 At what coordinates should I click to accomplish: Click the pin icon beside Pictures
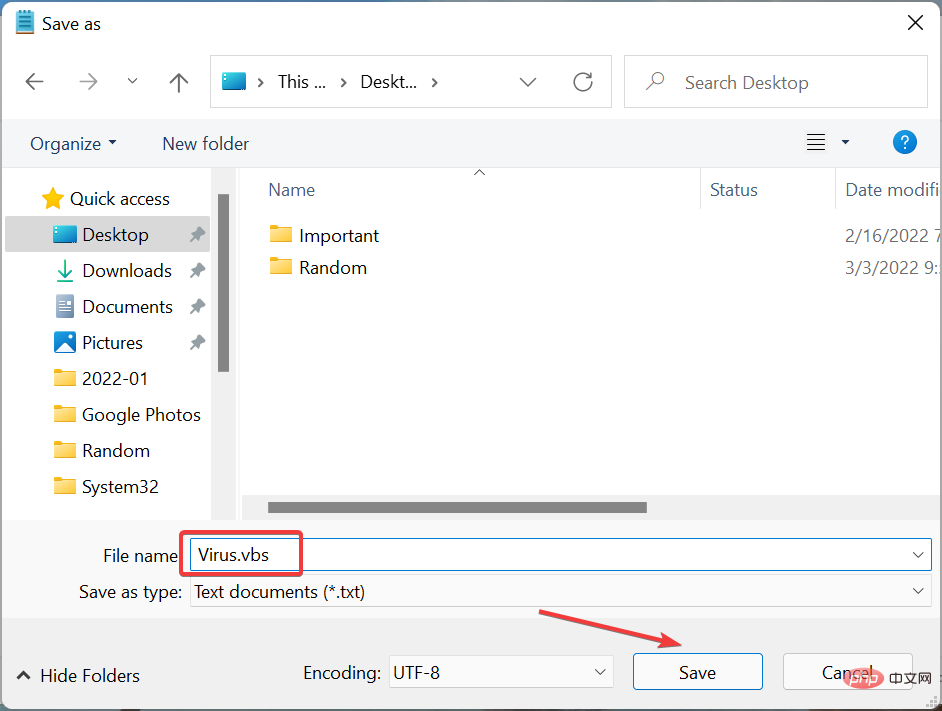click(197, 343)
